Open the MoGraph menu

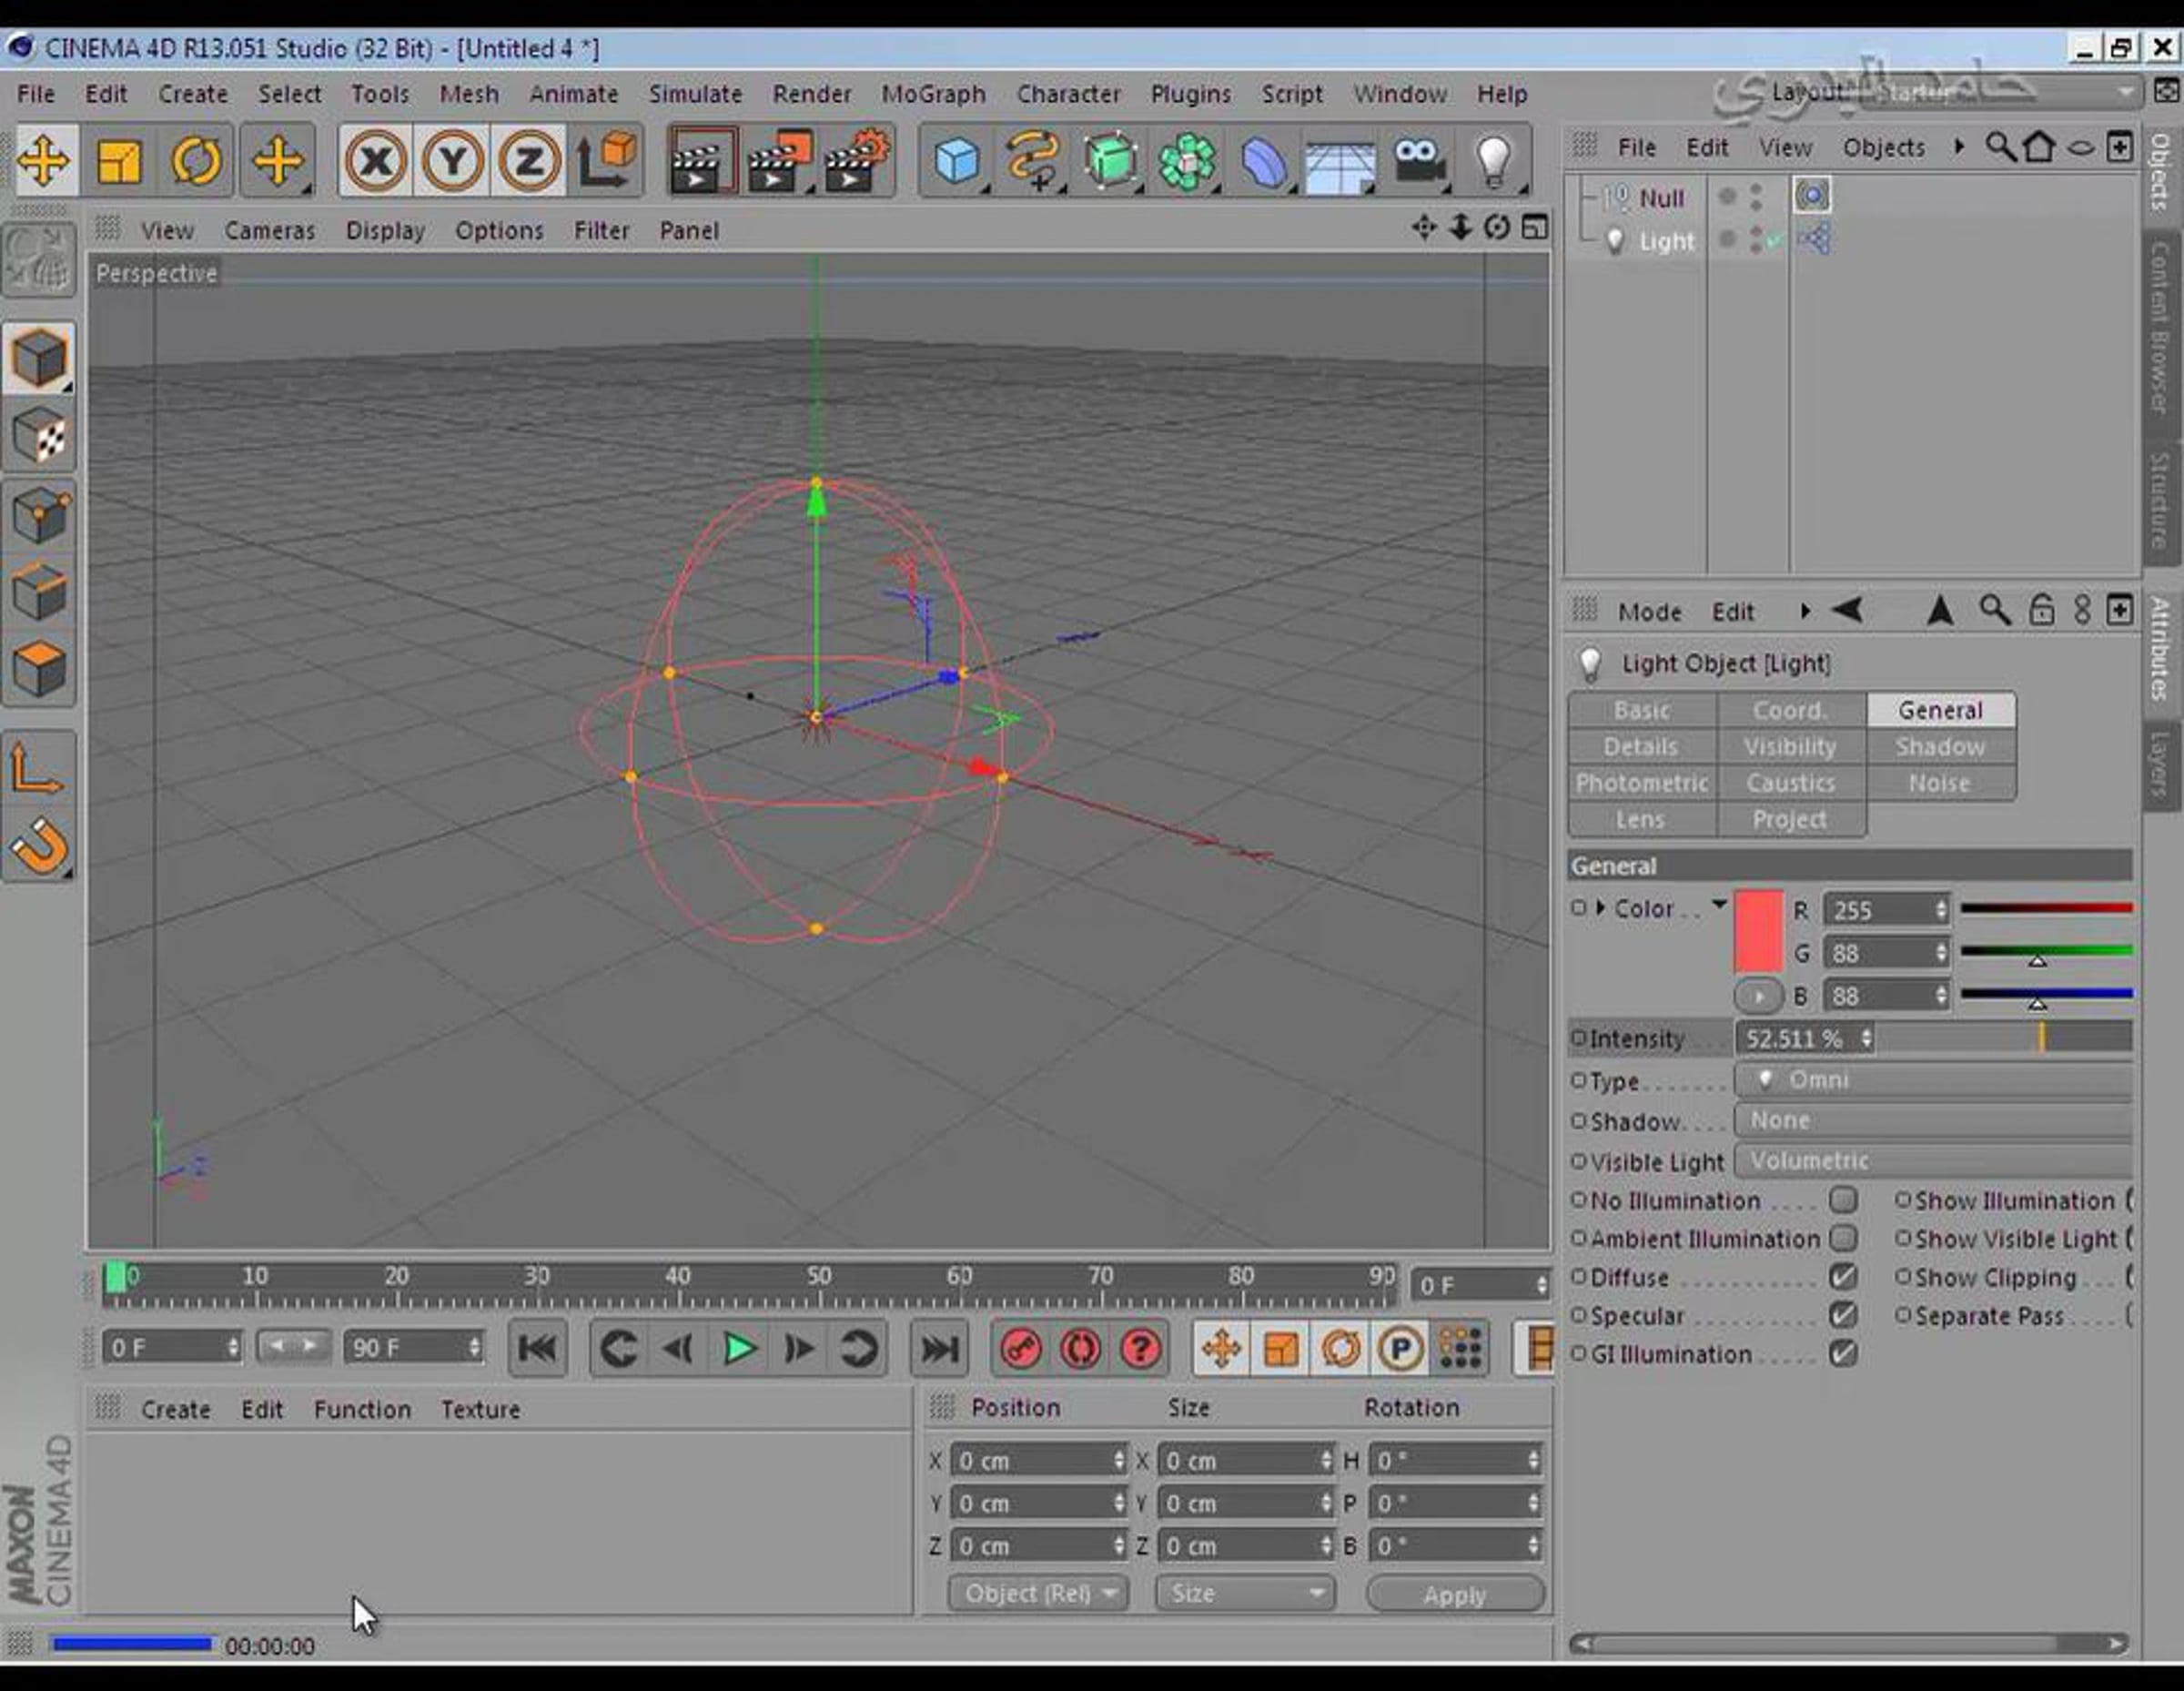tap(933, 94)
